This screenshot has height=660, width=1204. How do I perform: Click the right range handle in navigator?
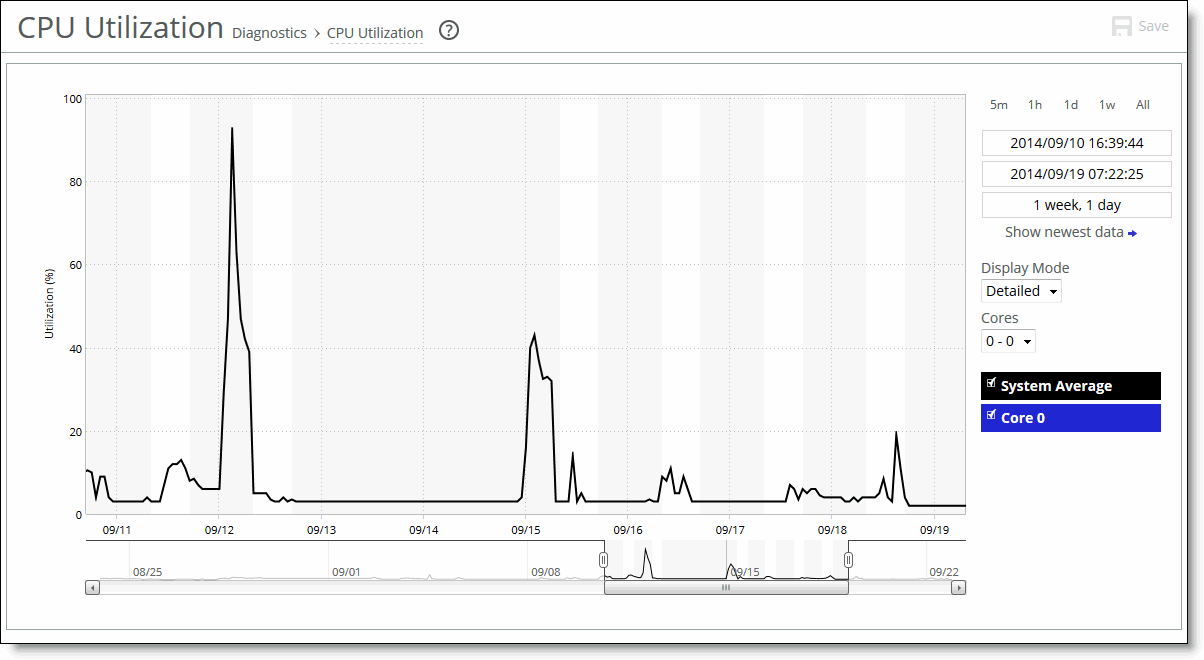coord(849,559)
